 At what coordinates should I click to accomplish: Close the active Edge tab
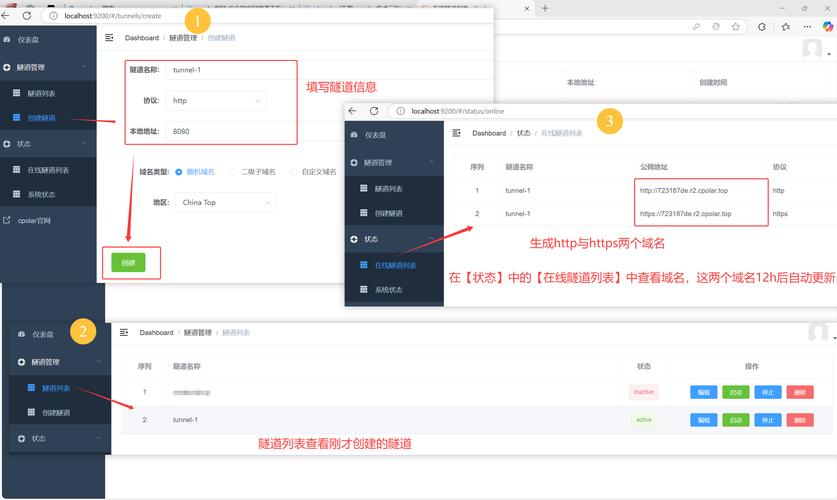[x=527, y=9]
